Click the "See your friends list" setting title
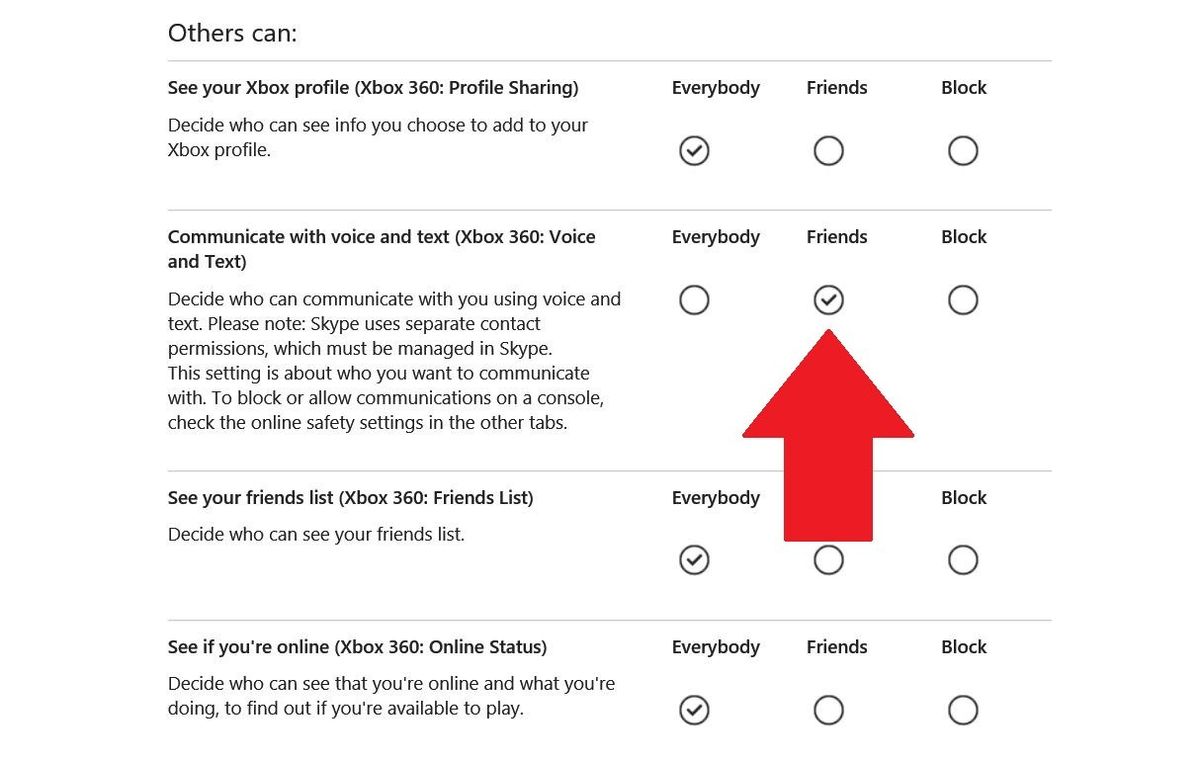 click(x=350, y=498)
